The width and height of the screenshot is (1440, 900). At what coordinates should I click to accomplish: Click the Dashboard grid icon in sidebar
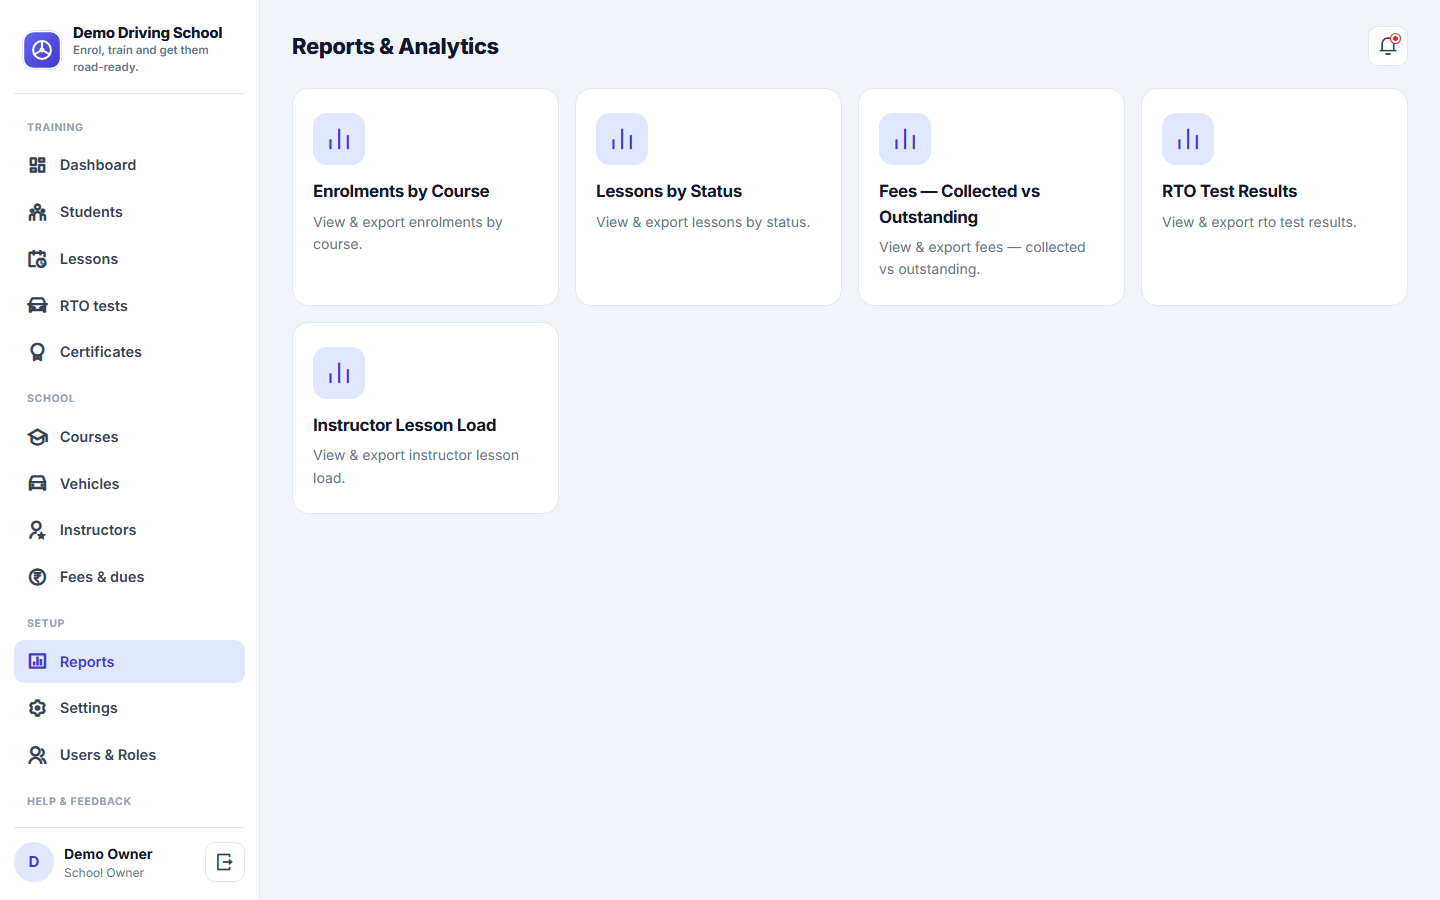point(37,165)
